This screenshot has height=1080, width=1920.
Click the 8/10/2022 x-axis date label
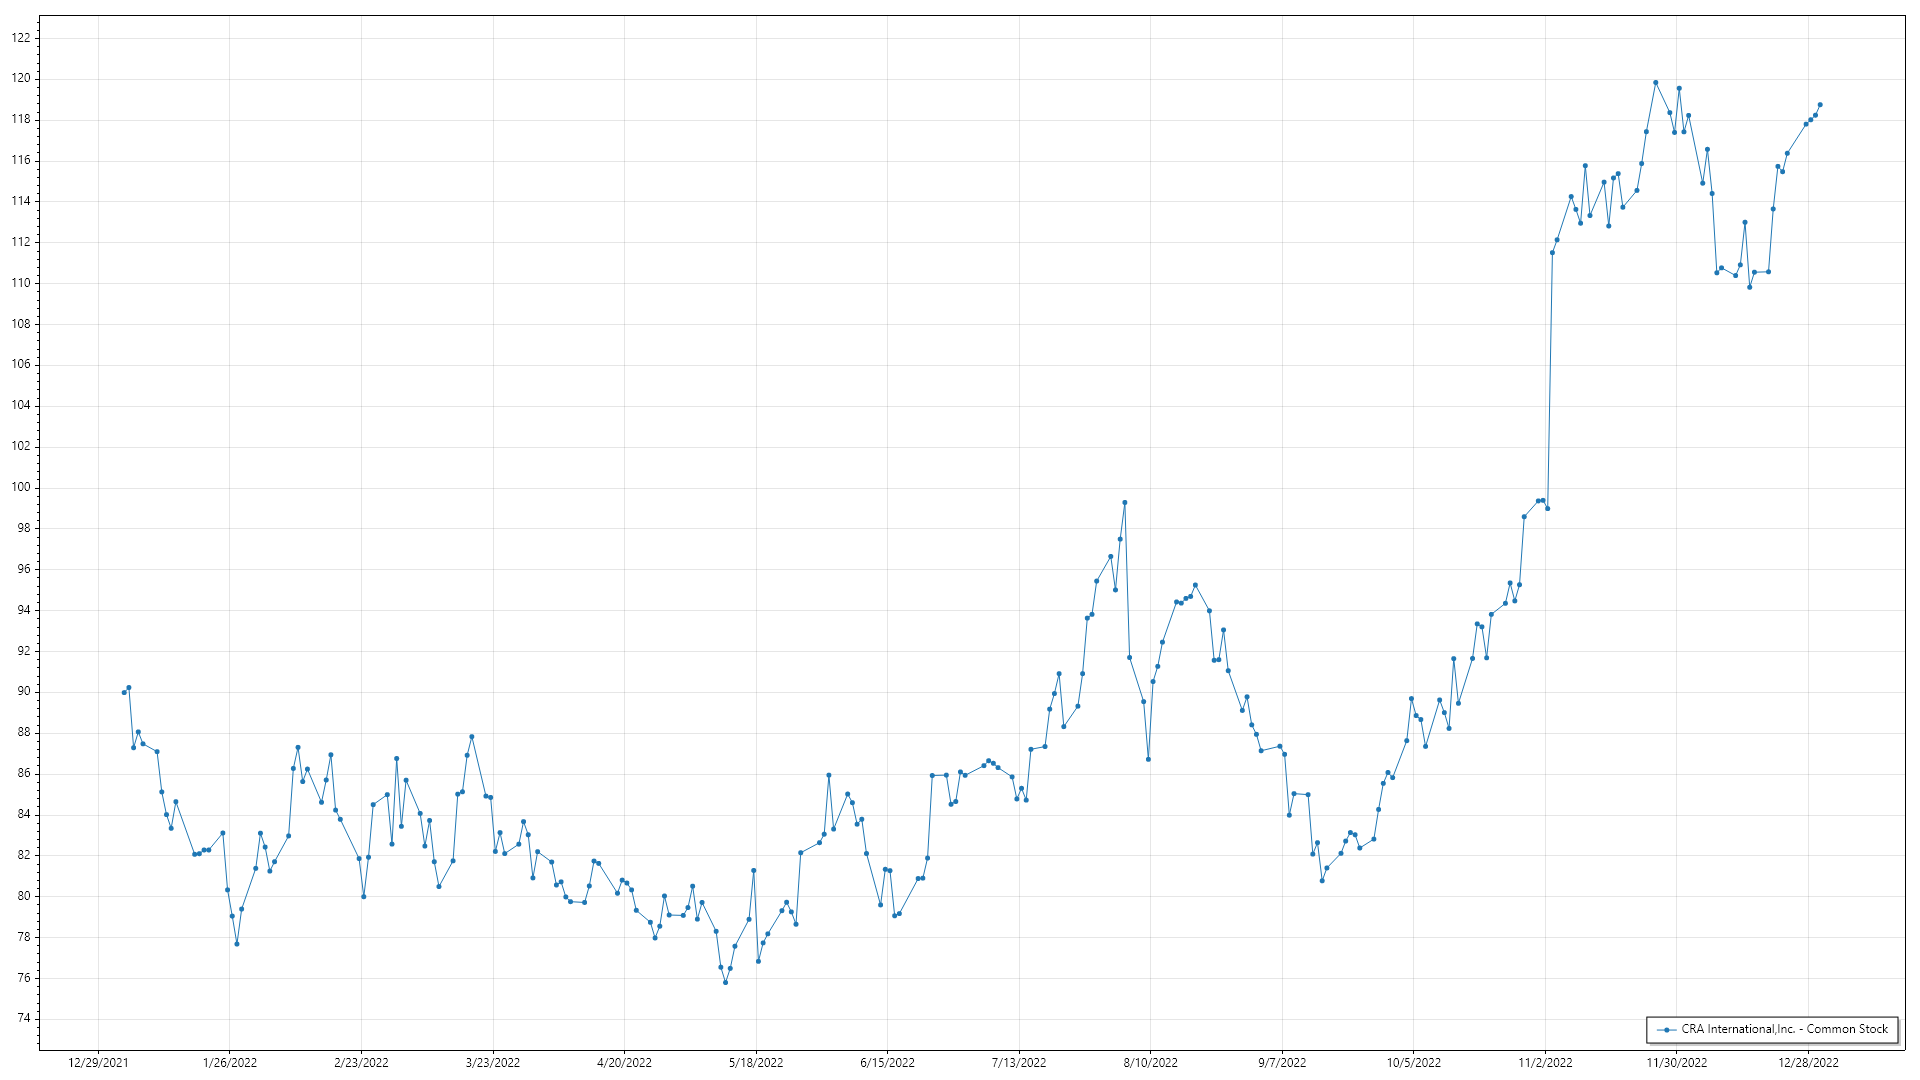tap(1150, 1063)
